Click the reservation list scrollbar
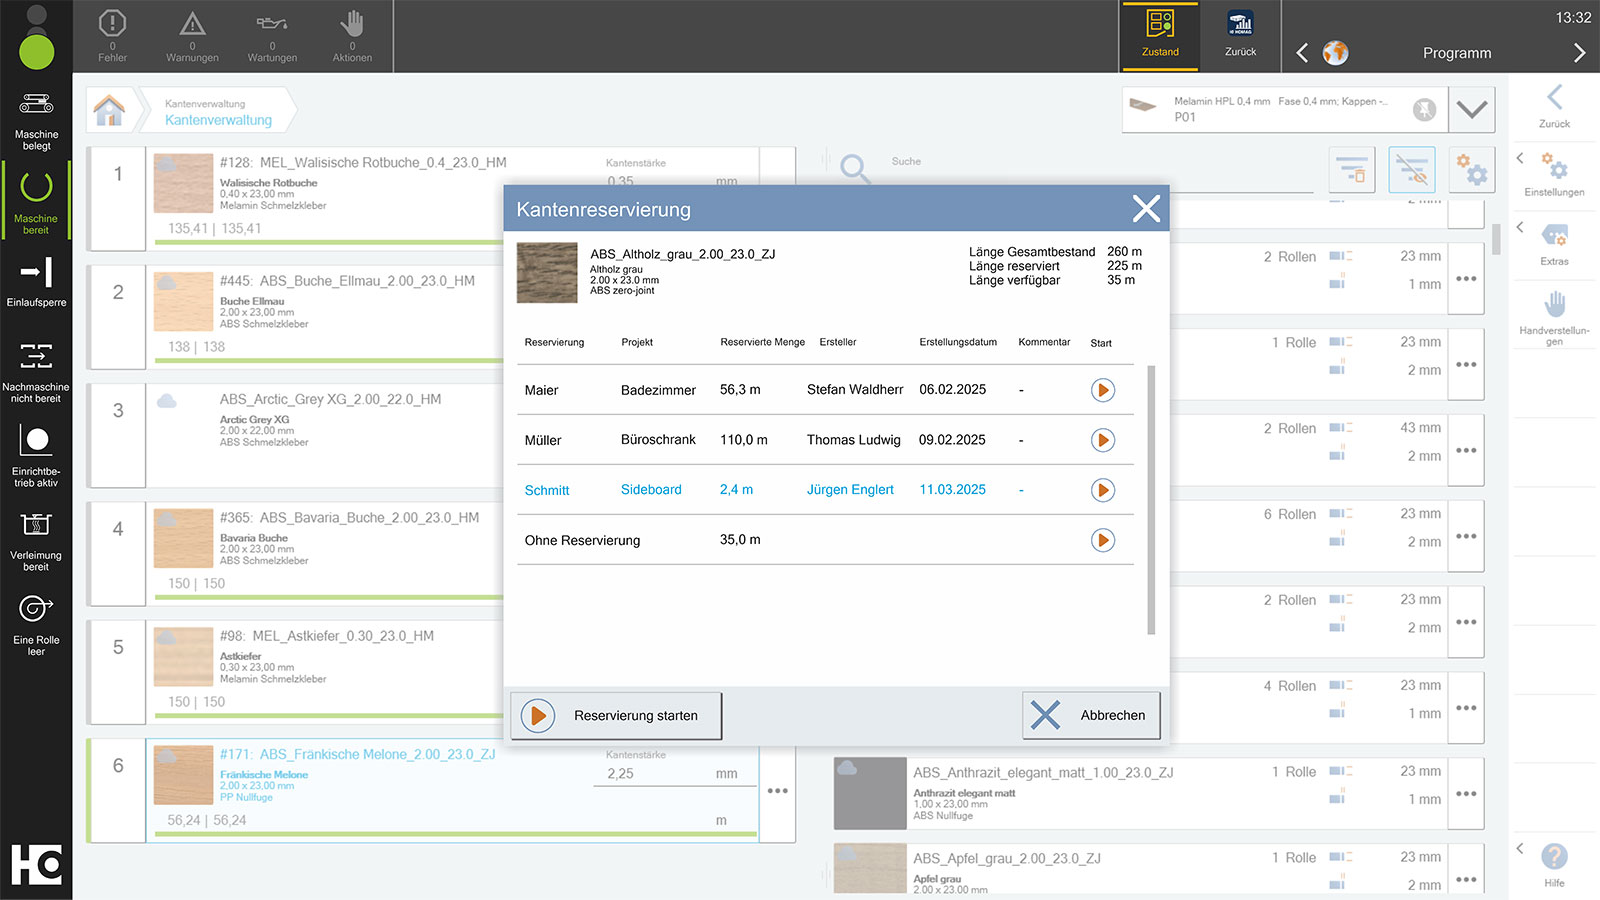 pyautogui.click(x=1151, y=500)
